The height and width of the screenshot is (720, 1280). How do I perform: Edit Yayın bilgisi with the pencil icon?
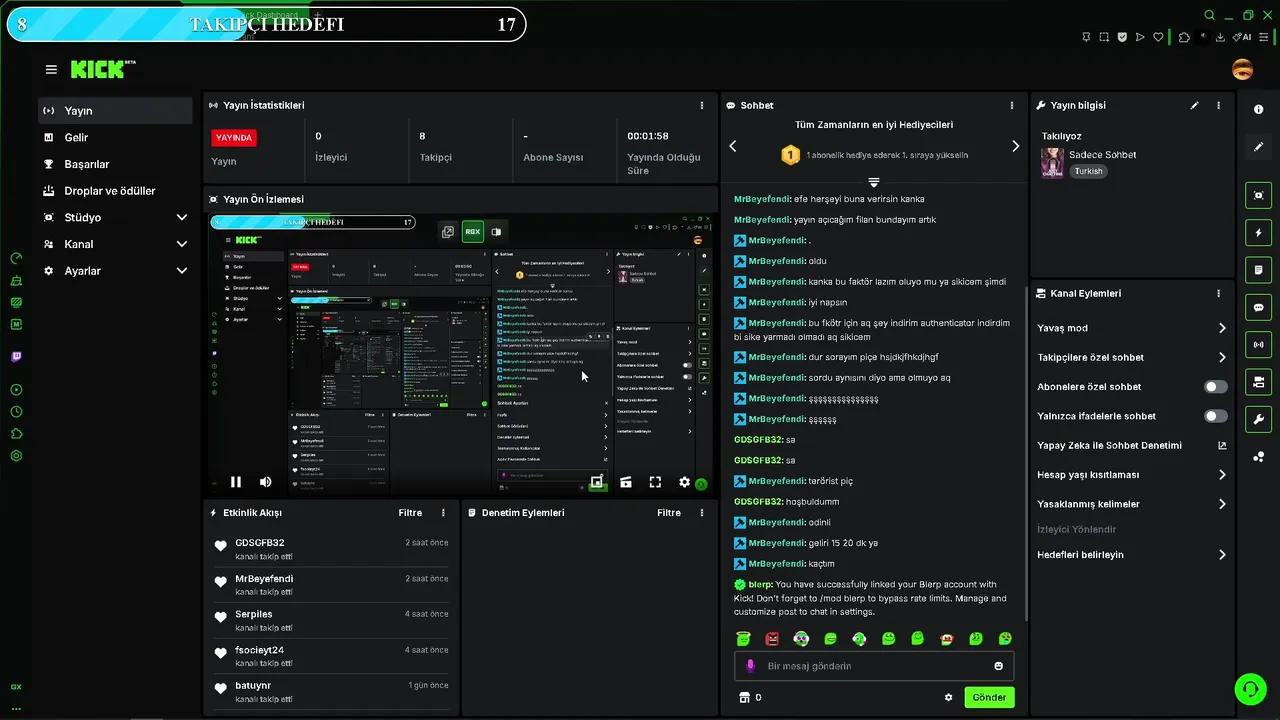click(1194, 105)
